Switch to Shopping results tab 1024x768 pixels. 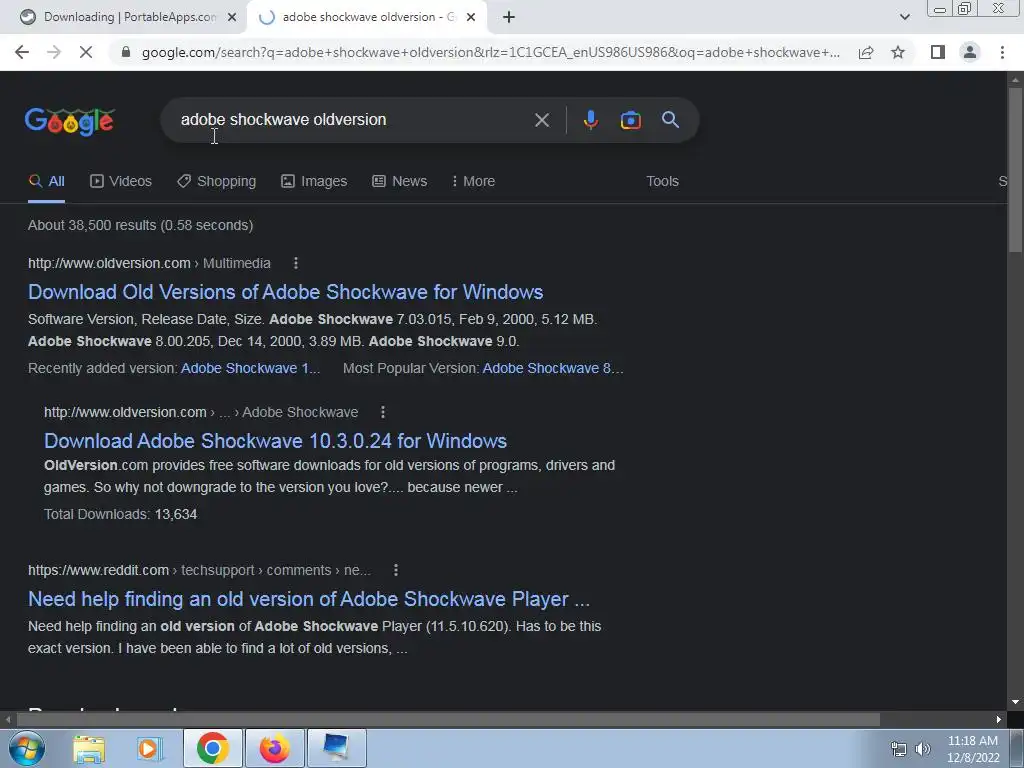point(217,182)
